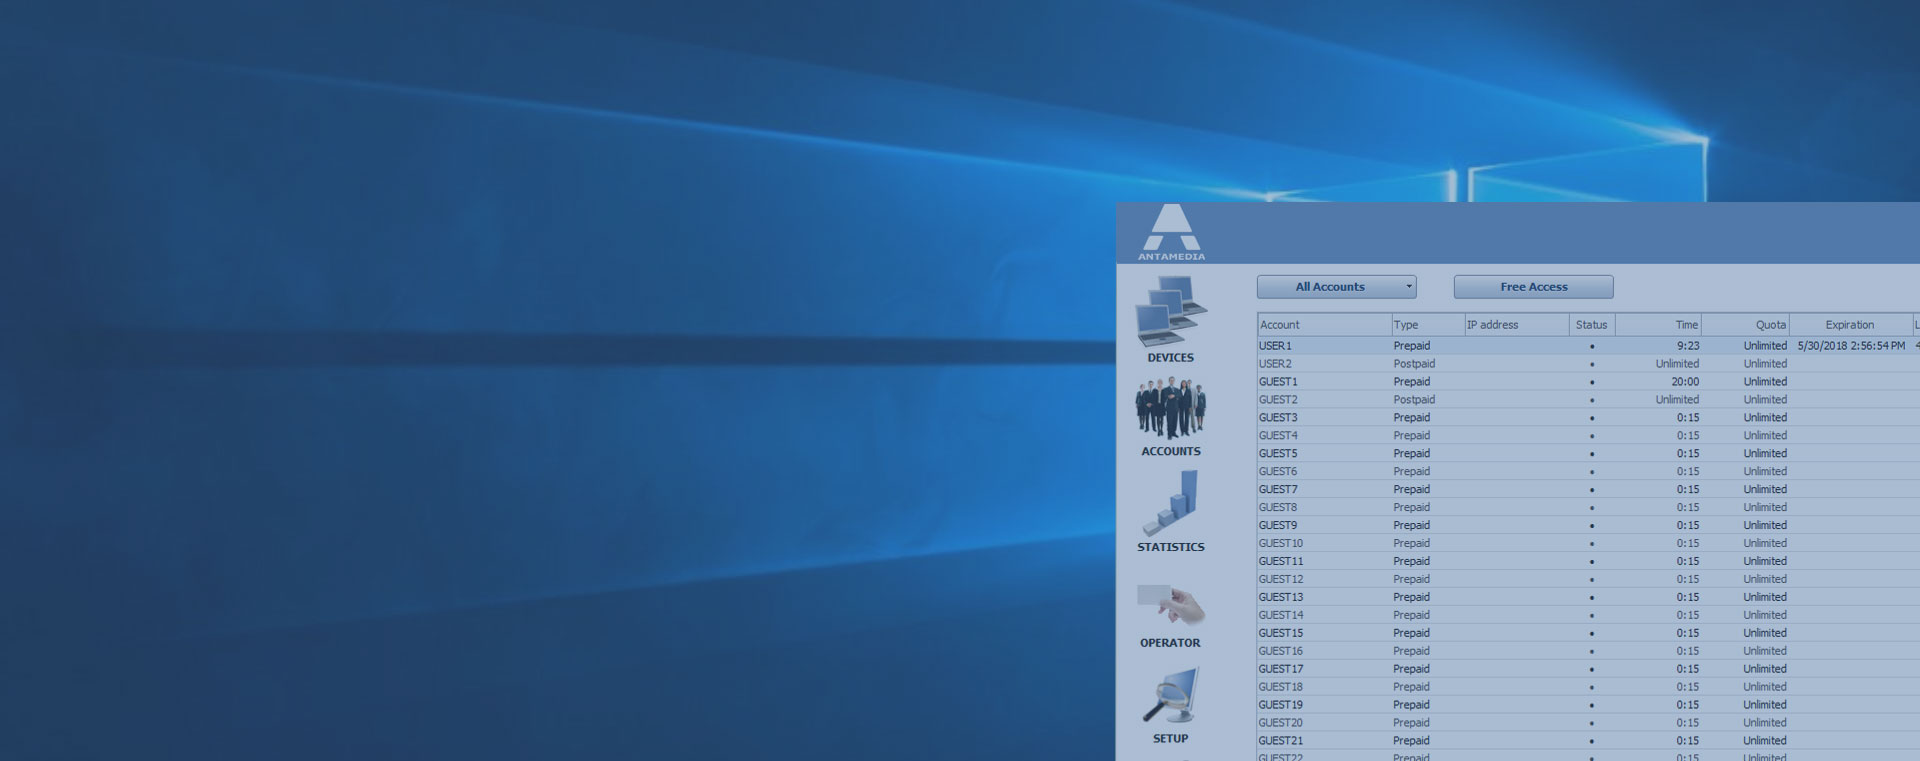Image resolution: width=1920 pixels, height=761 pixels.
Task: Select the GUEST2 account row
Action: tap(1588, 400)
